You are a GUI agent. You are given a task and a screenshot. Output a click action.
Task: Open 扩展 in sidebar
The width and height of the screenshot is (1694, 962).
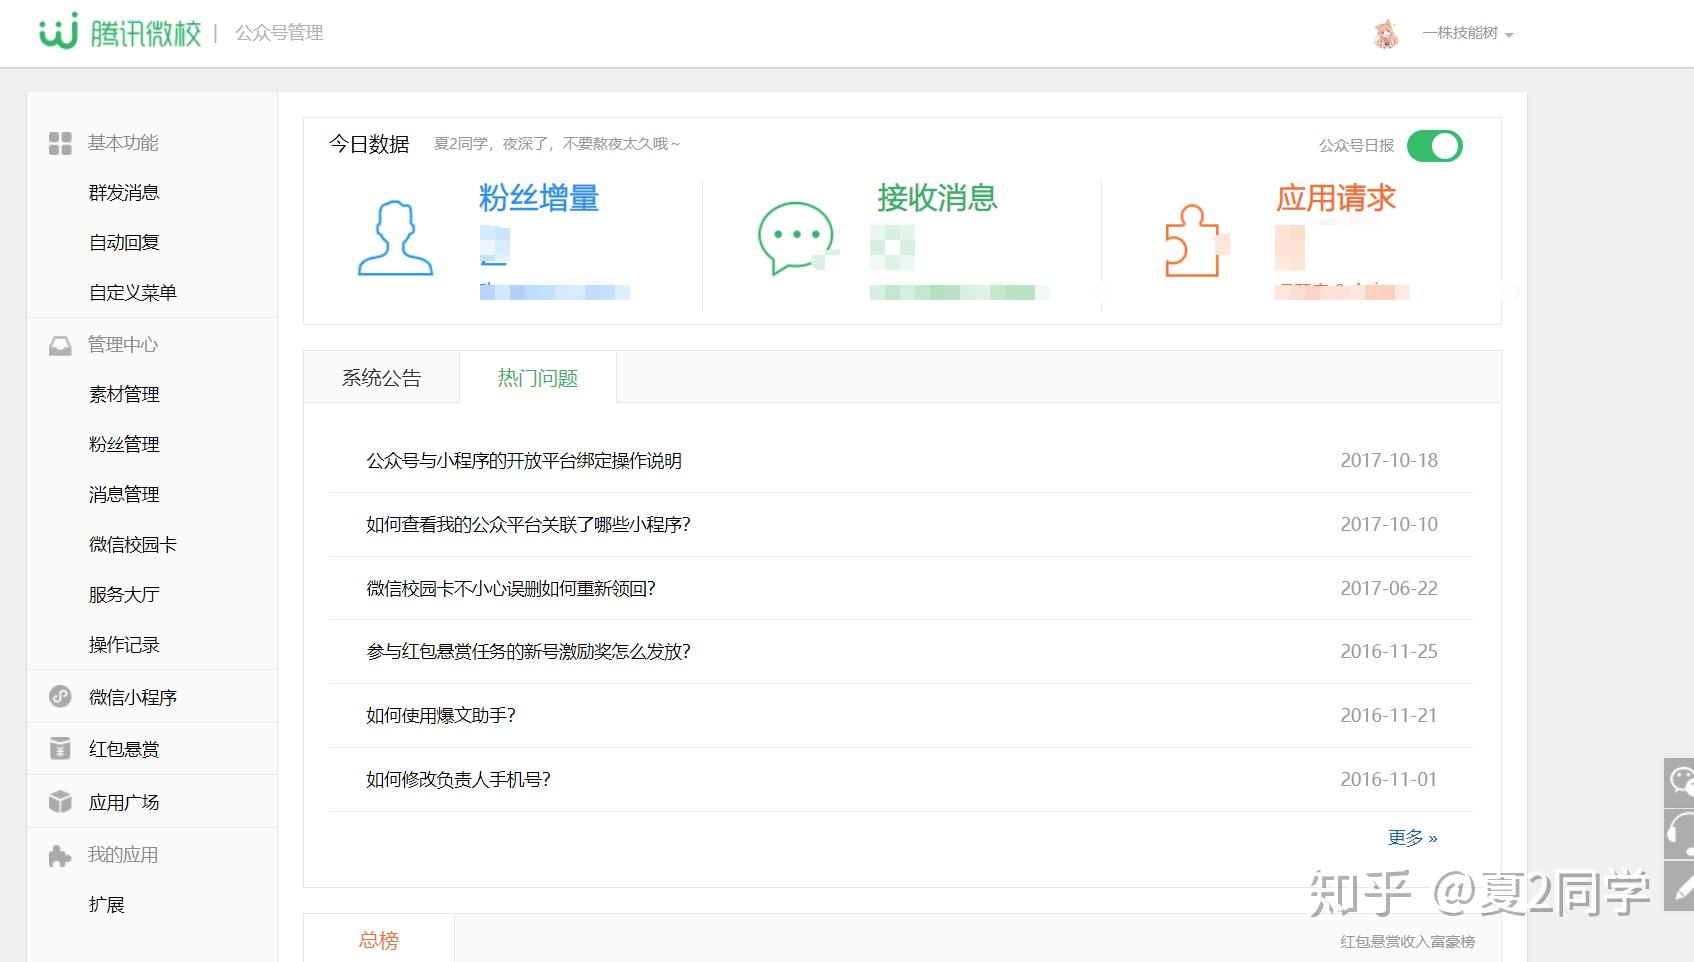(106, 905)
